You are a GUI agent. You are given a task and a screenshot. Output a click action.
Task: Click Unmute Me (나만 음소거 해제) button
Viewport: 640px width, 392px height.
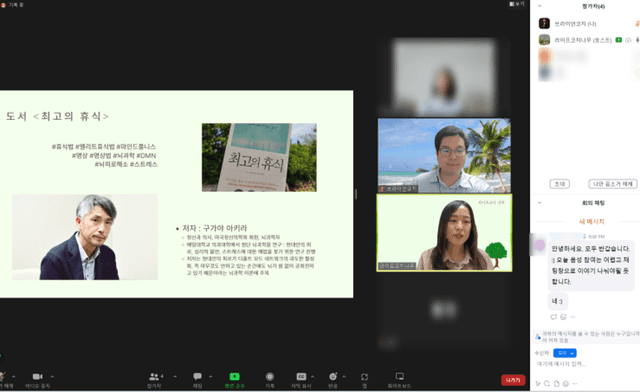point(613,184)
